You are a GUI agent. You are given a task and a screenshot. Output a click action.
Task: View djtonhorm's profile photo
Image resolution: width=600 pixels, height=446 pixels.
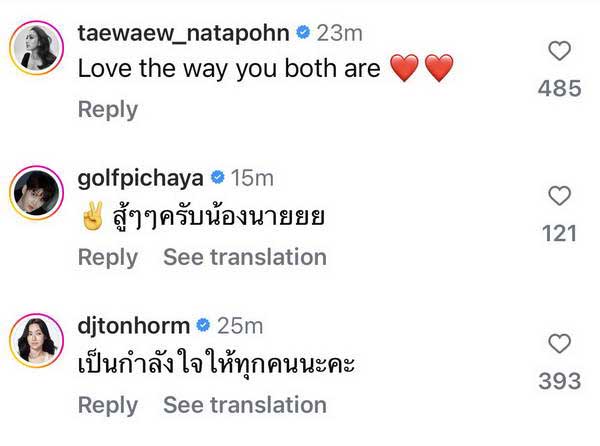37,340
